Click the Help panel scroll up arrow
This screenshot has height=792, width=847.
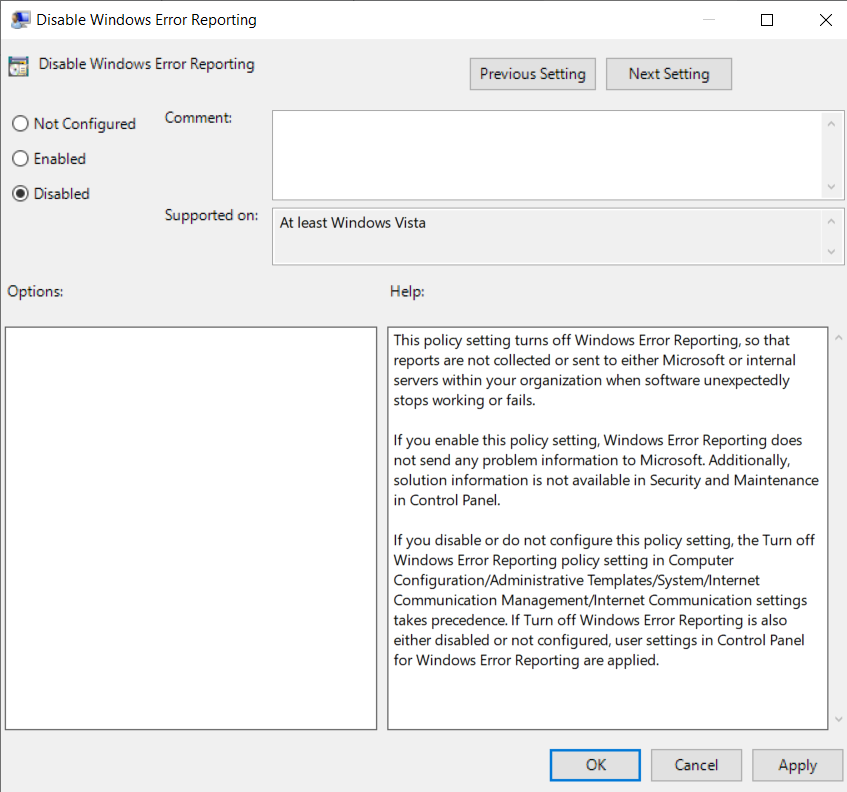click(837, 340)
